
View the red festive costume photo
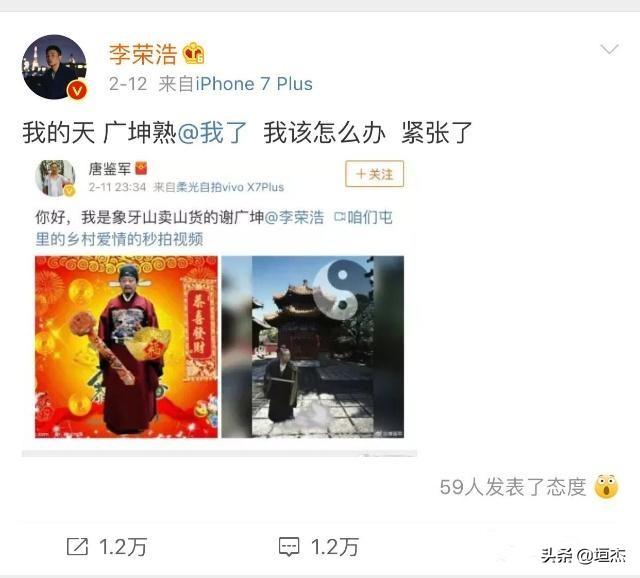click(126, 347)
